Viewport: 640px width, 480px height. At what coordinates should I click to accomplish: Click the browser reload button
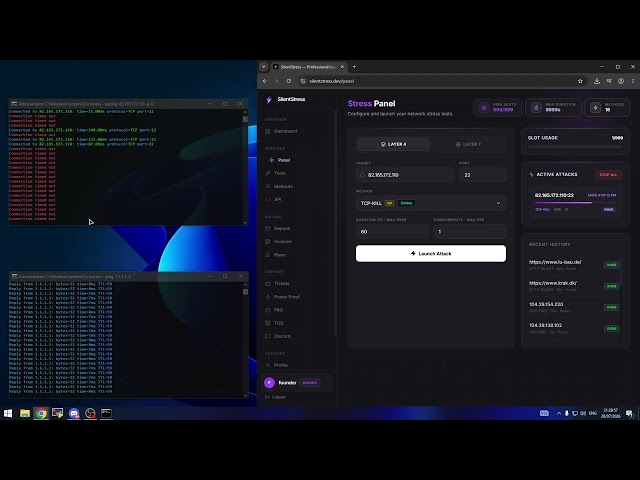[x=289, y=81]
